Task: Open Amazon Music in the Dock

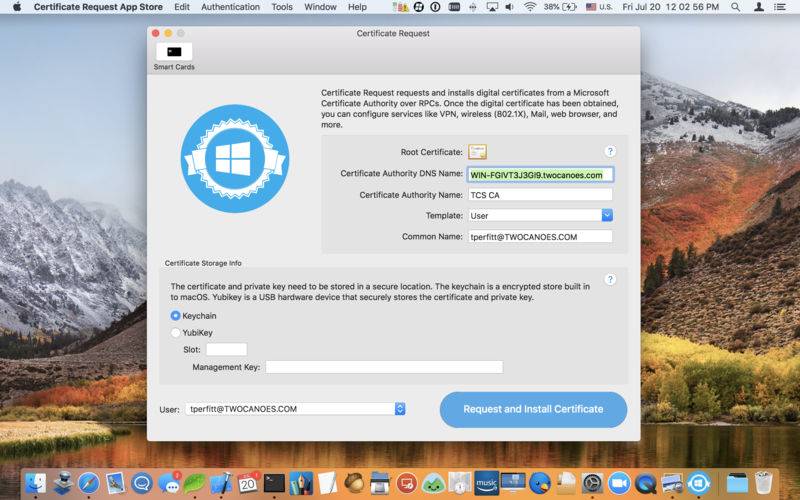Action: point(486,483)
